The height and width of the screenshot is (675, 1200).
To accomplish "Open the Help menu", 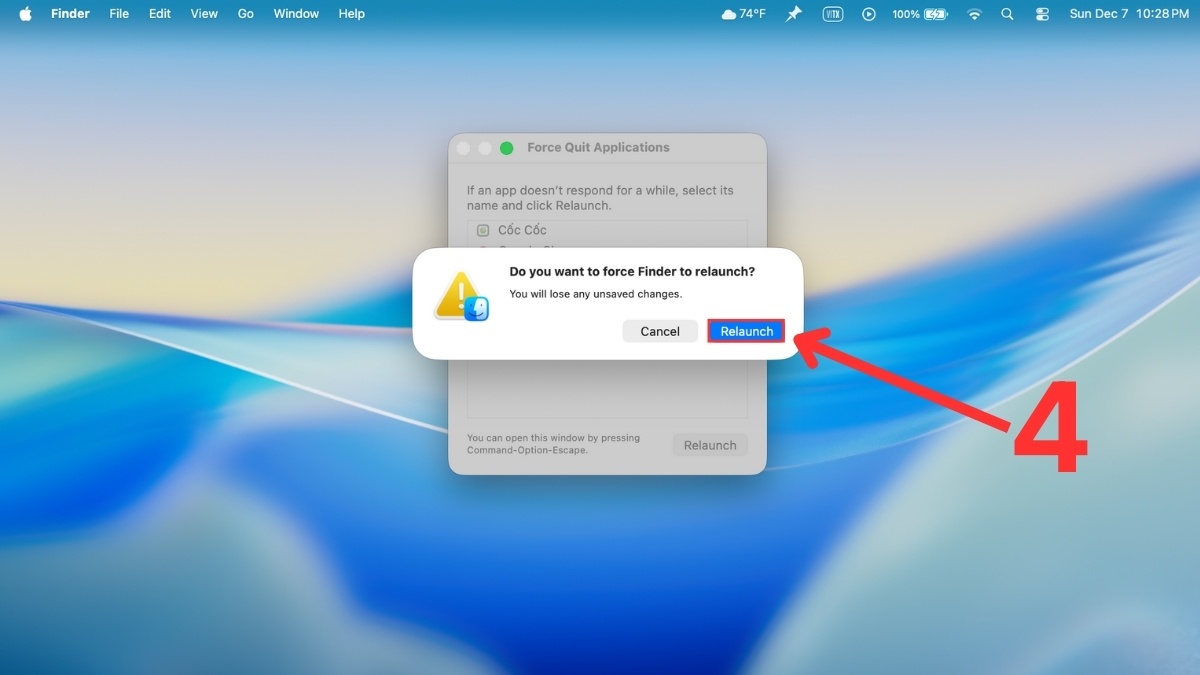I will [351, 14].
